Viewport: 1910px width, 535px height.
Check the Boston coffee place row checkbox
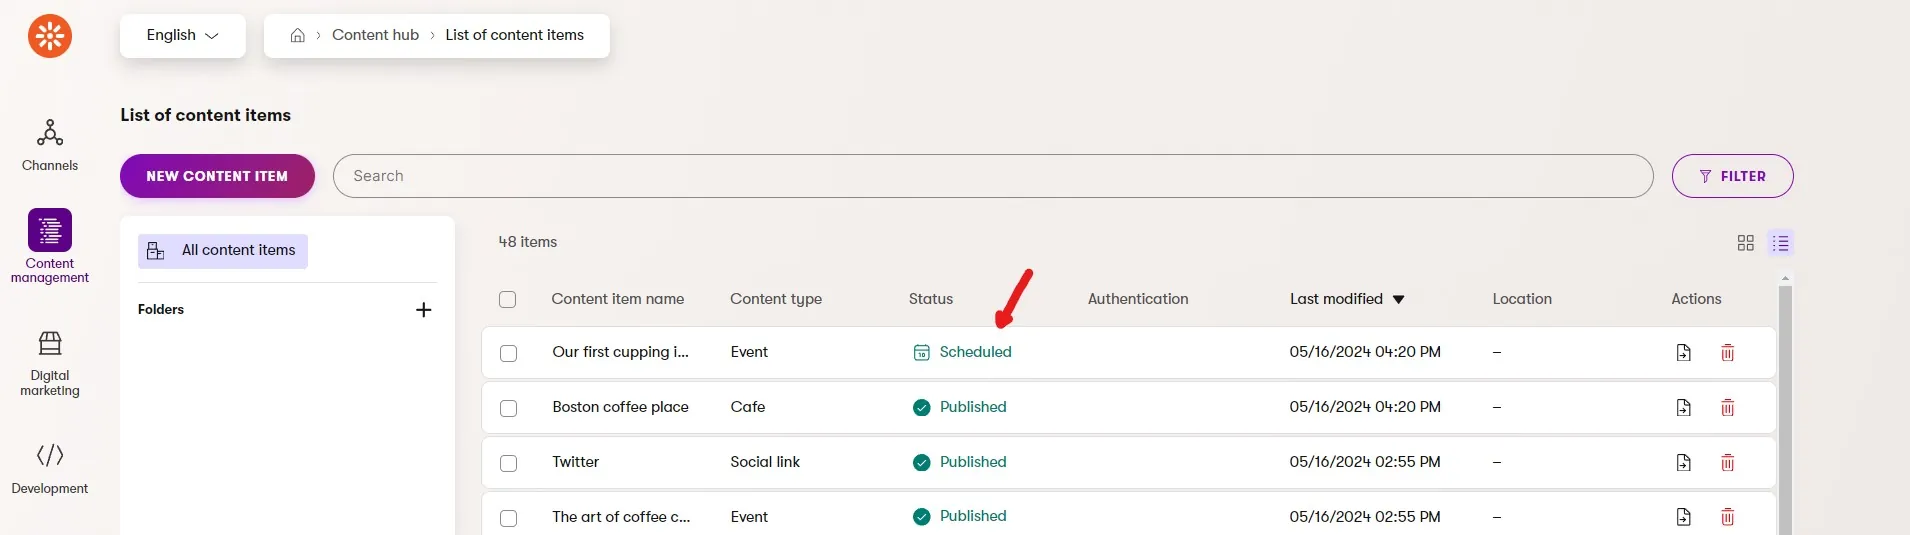pyautogui.click(x=508, y=408)
